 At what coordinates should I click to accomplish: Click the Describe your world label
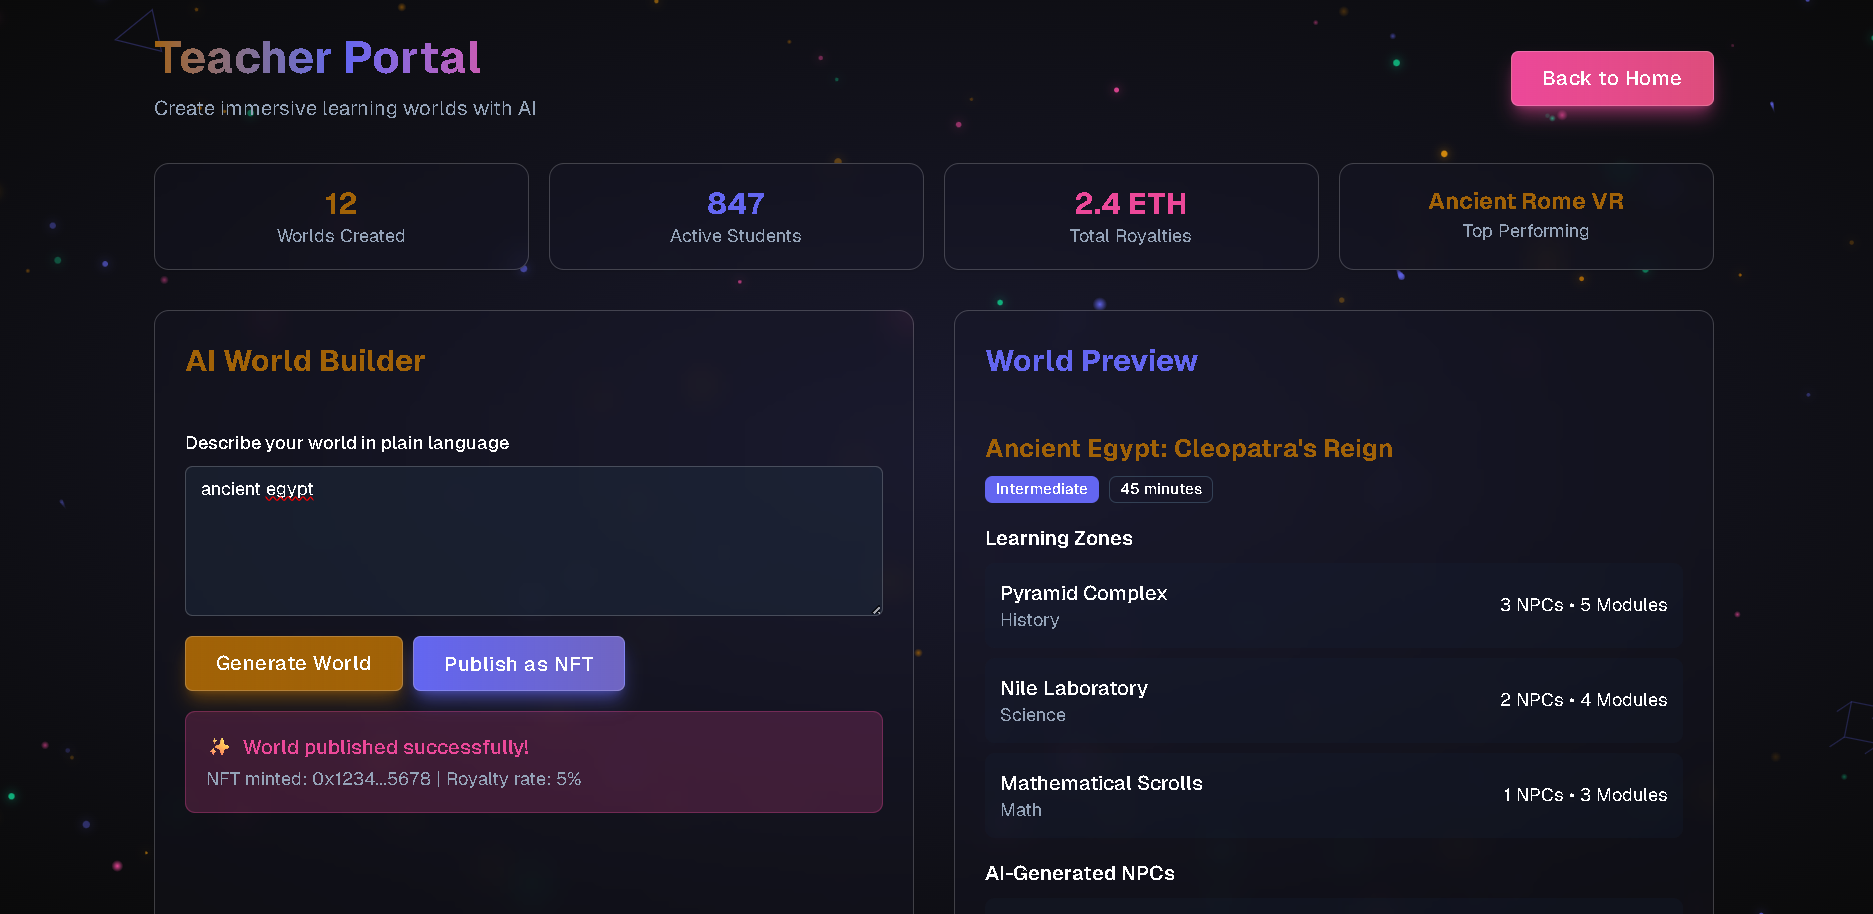347,443
